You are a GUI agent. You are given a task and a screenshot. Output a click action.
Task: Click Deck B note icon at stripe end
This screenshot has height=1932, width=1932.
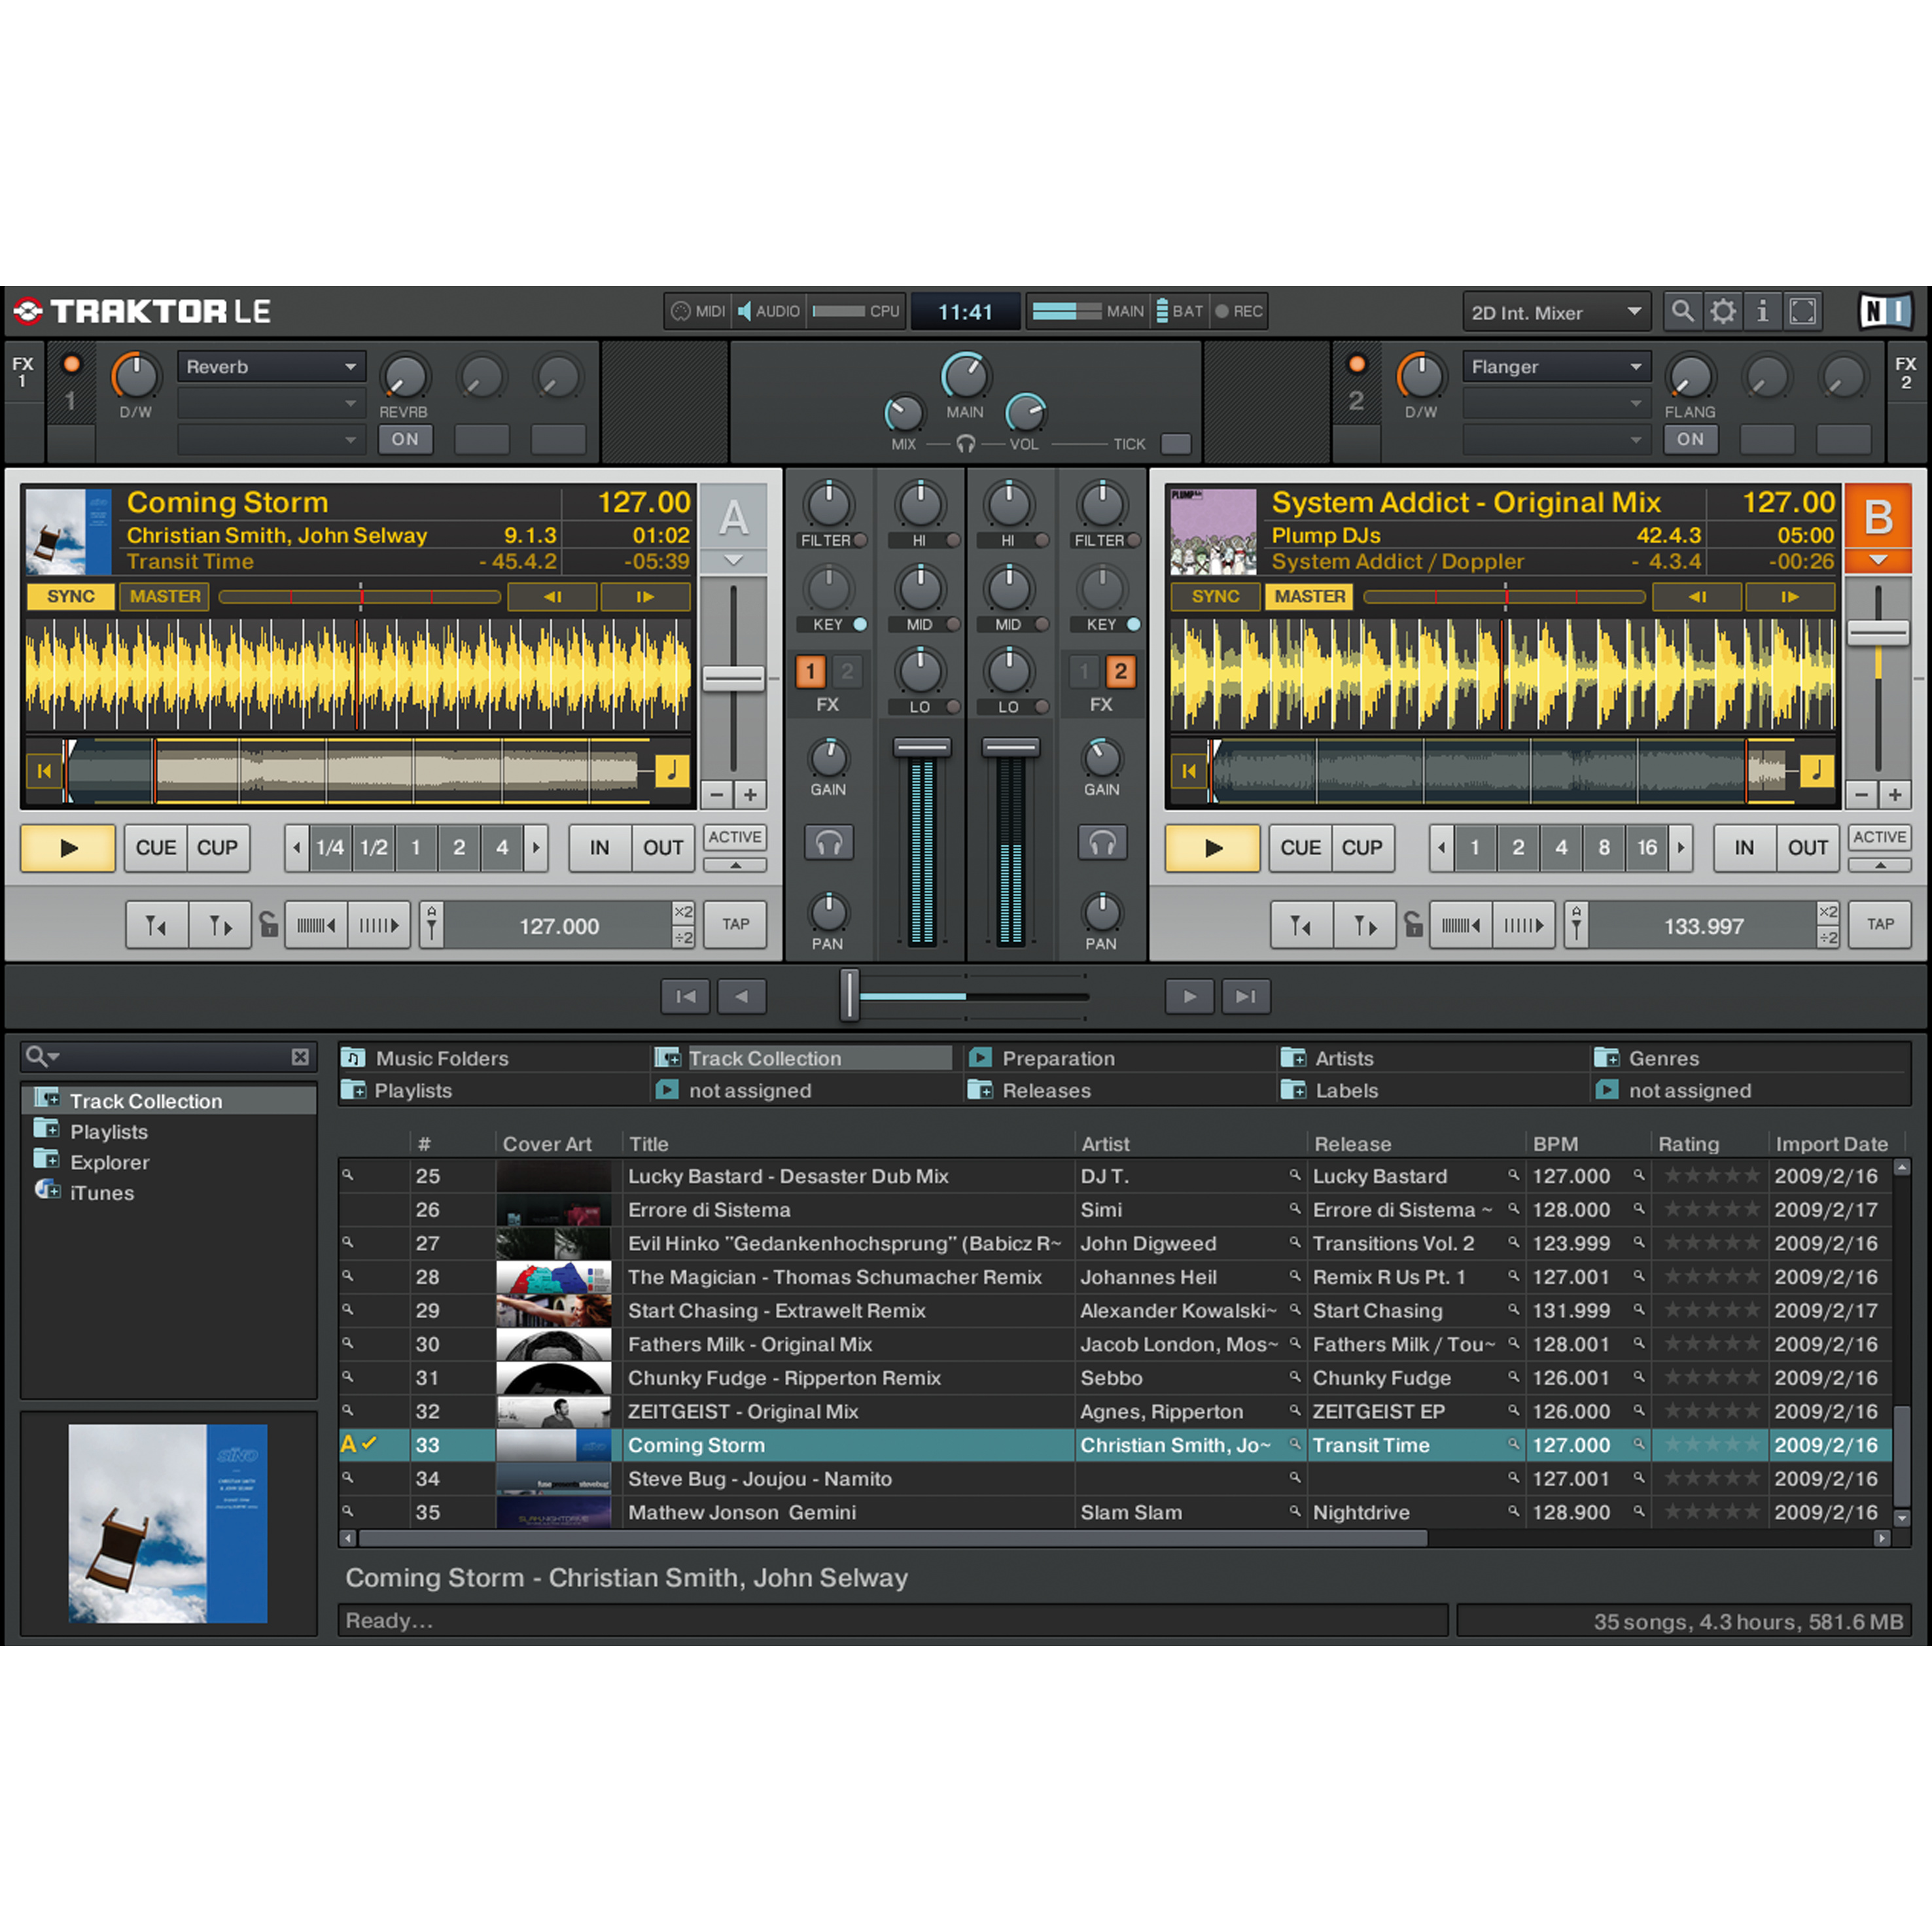coord(1817,770)
